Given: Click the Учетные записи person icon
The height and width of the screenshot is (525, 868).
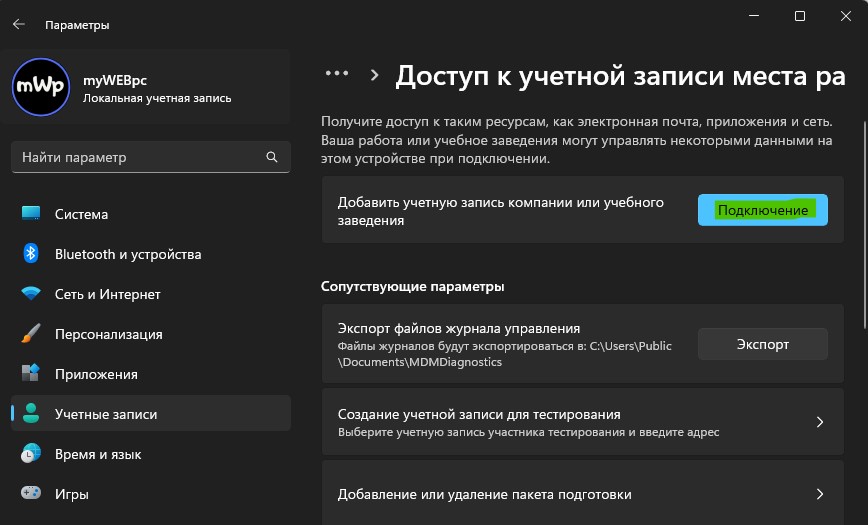Looking at the screenshot, I should (31, 413).
